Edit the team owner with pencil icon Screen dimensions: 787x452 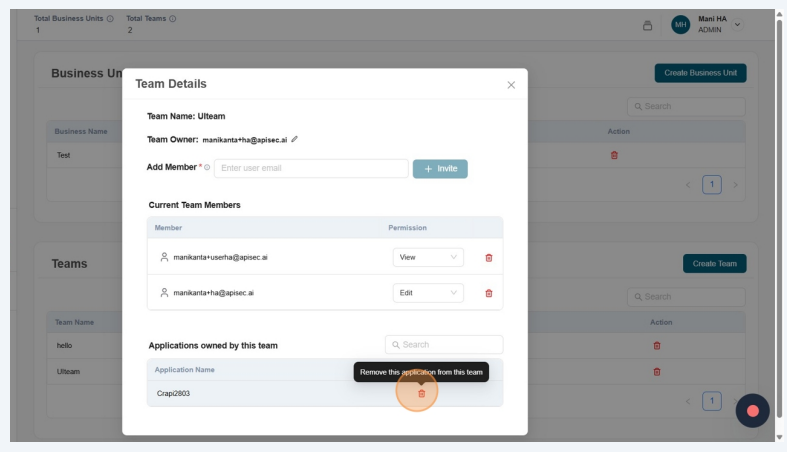click(x=295, y=140)
